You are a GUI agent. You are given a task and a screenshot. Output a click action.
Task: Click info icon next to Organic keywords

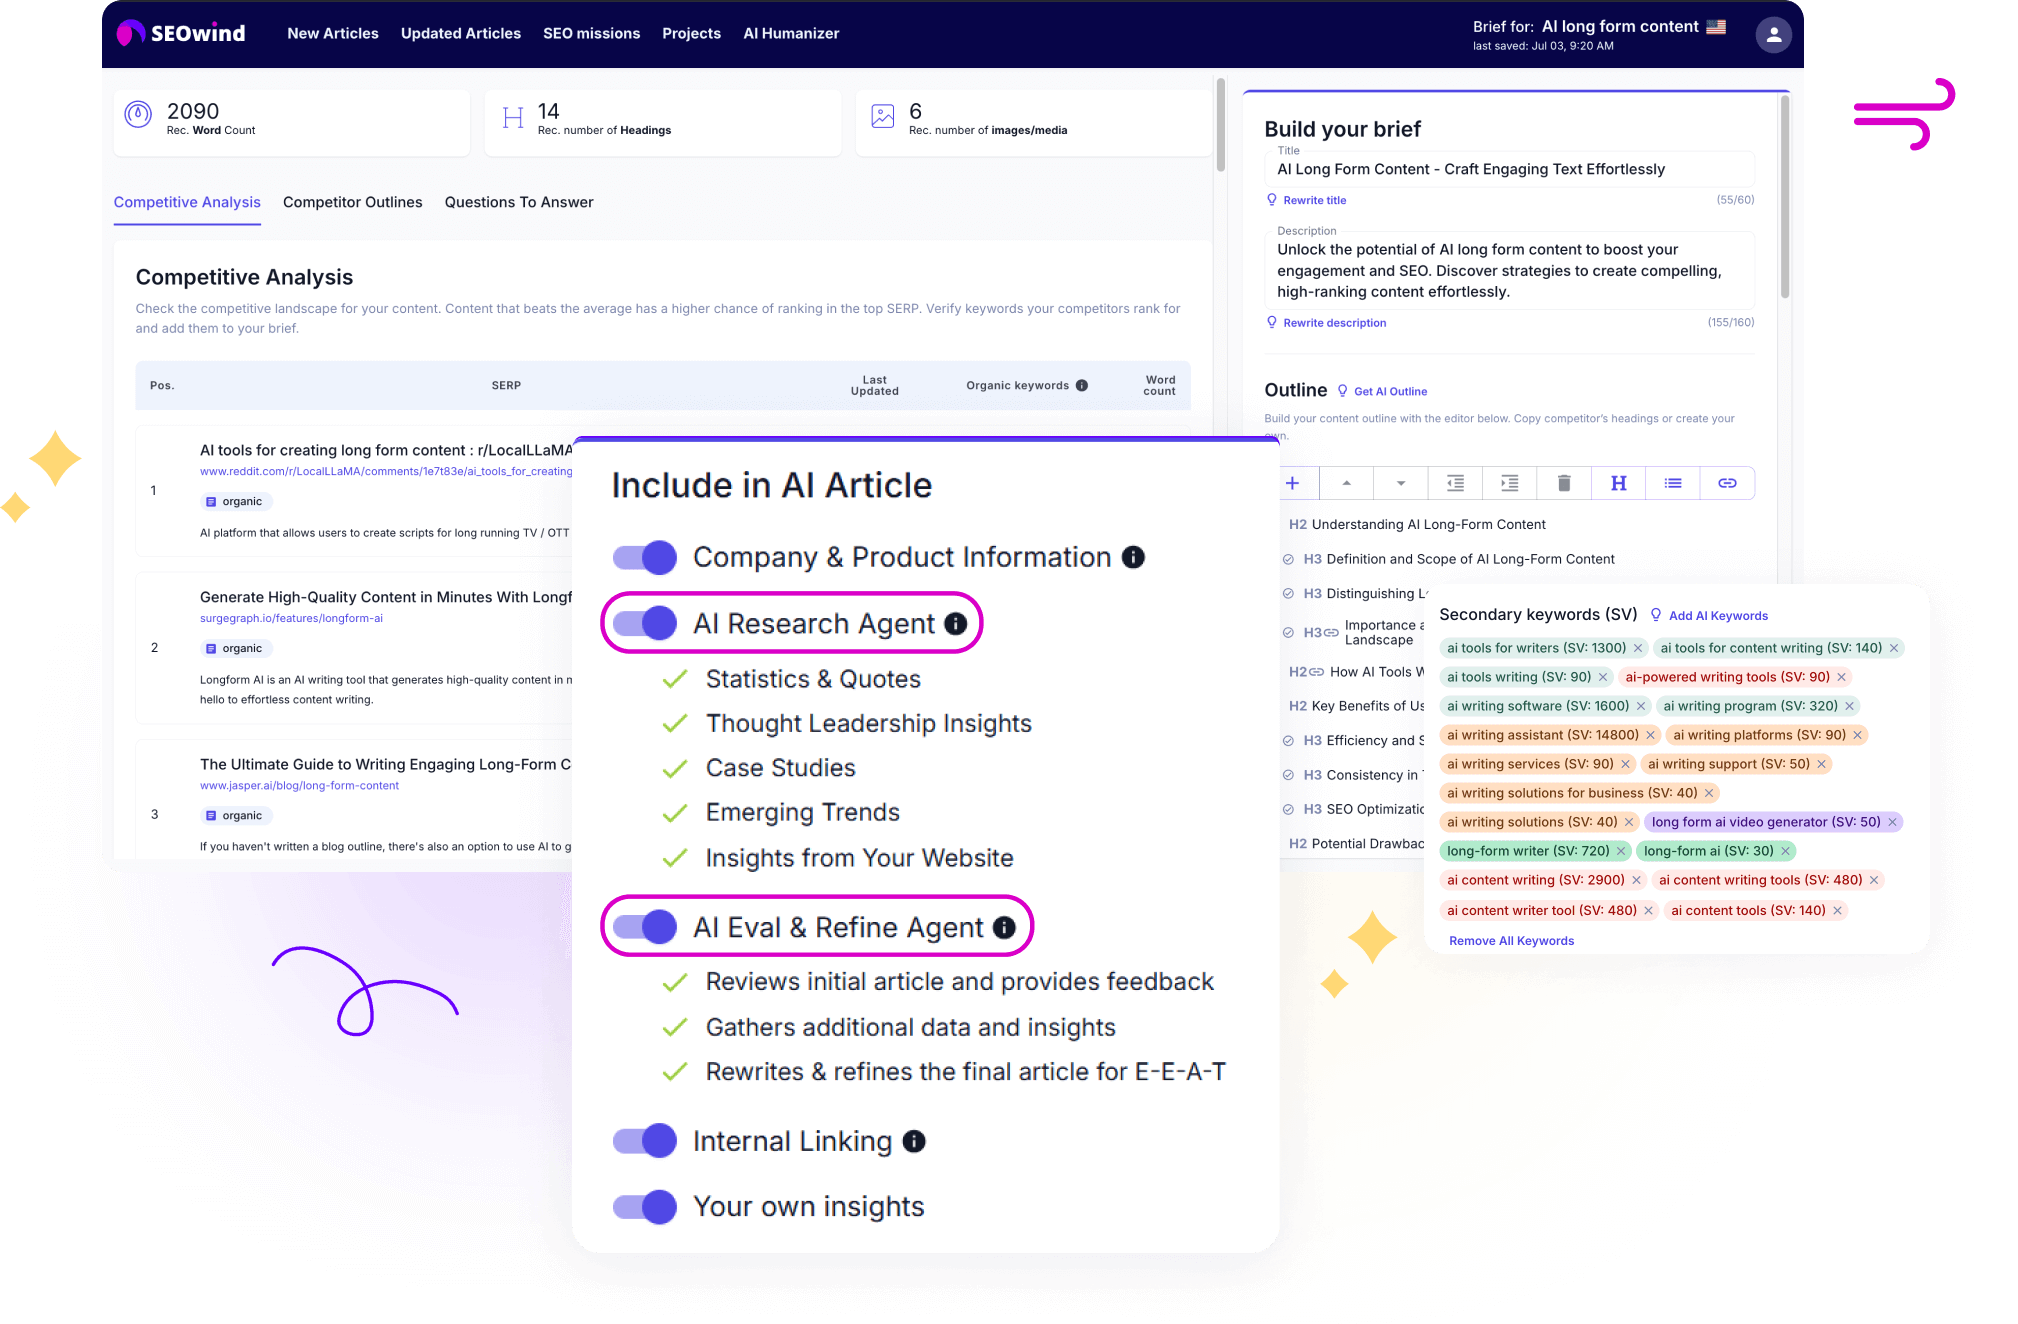coord(1082,385)
